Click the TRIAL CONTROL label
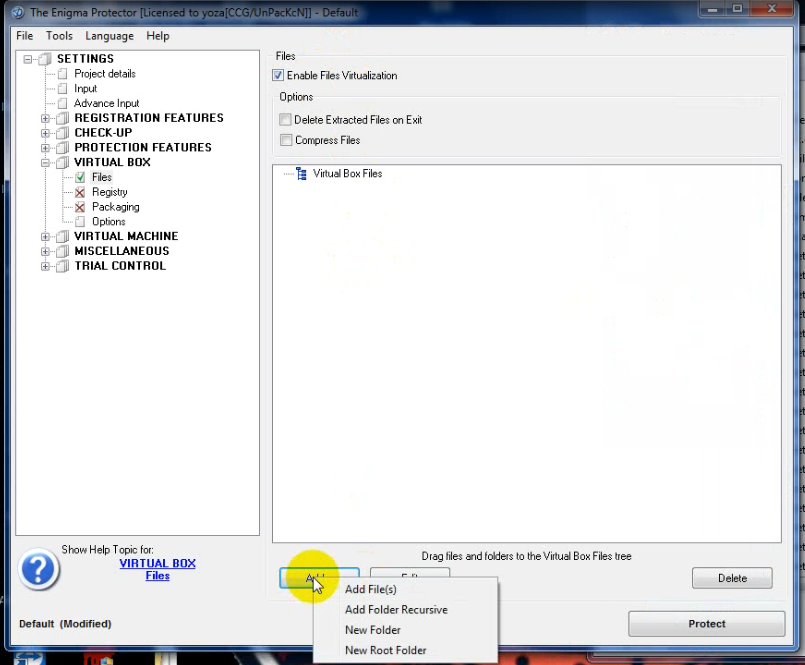This screenshot has height=665, width=805. point(120,266)
